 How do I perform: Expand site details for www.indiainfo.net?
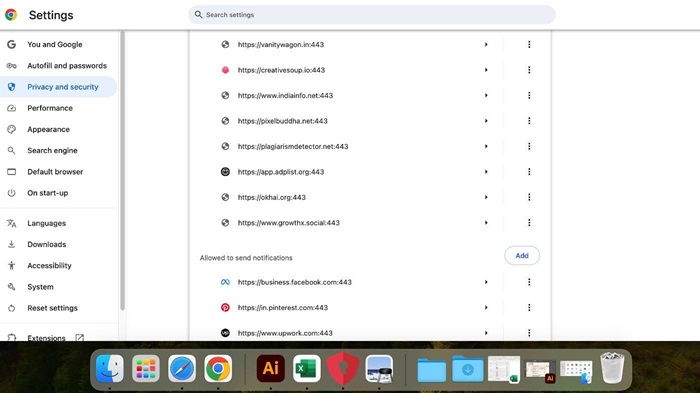point(486,95)
